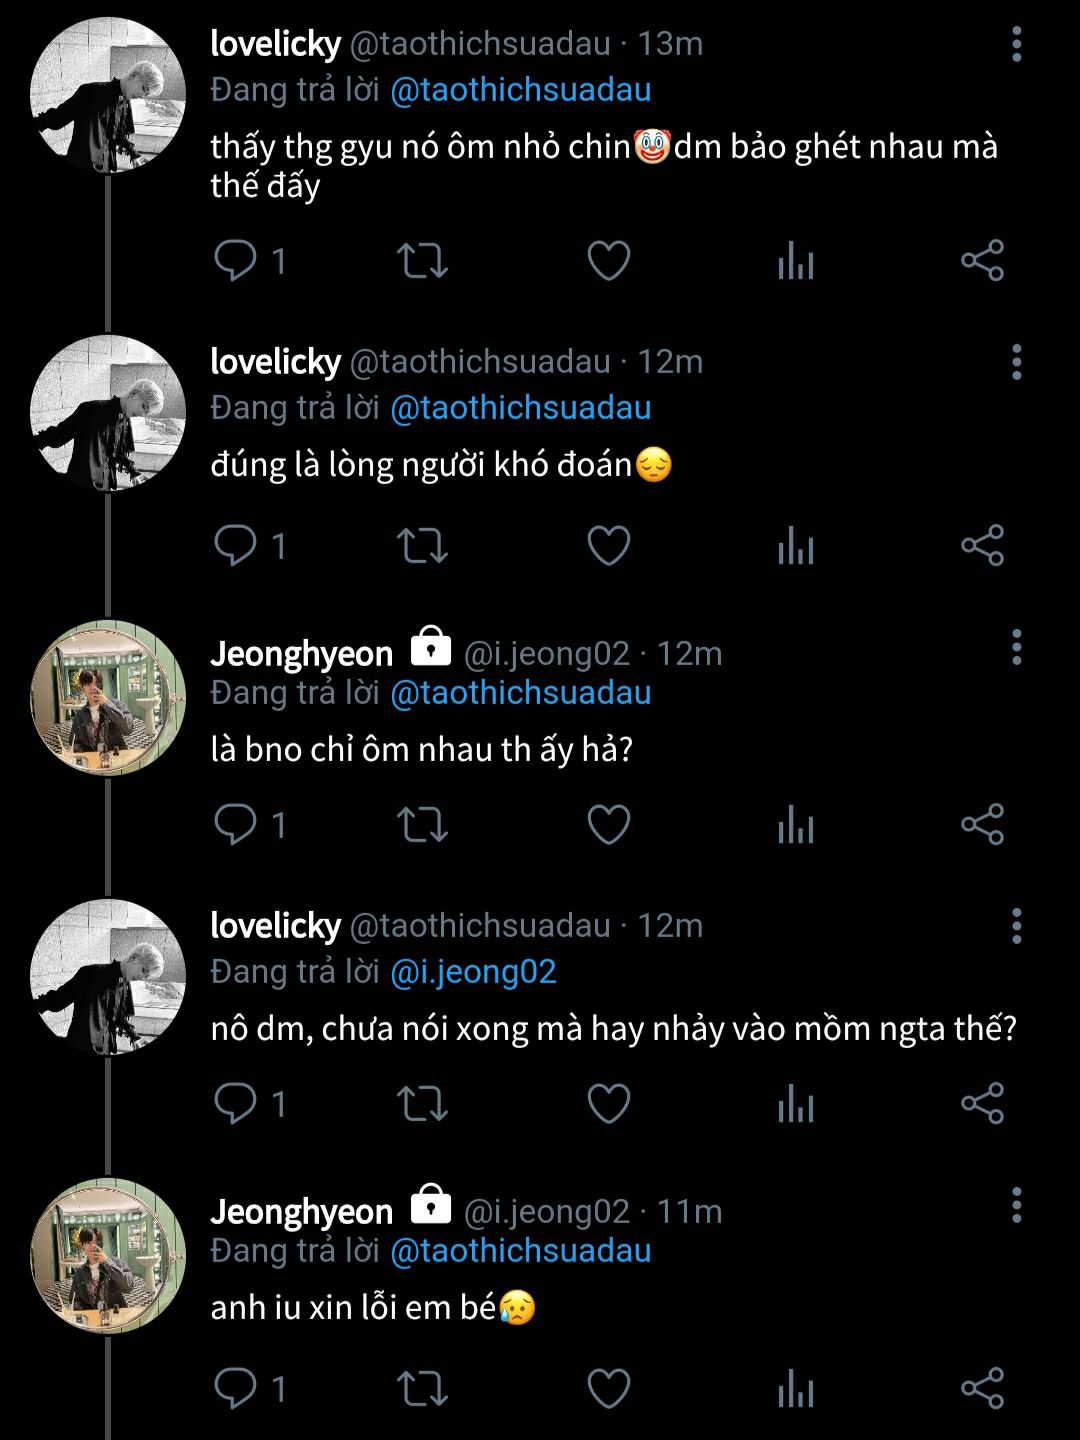Screen dimensions: 1080x1440
Task: Like the "anh iu xin lỗi em bé" tweet
Action: pos(608,1389)
